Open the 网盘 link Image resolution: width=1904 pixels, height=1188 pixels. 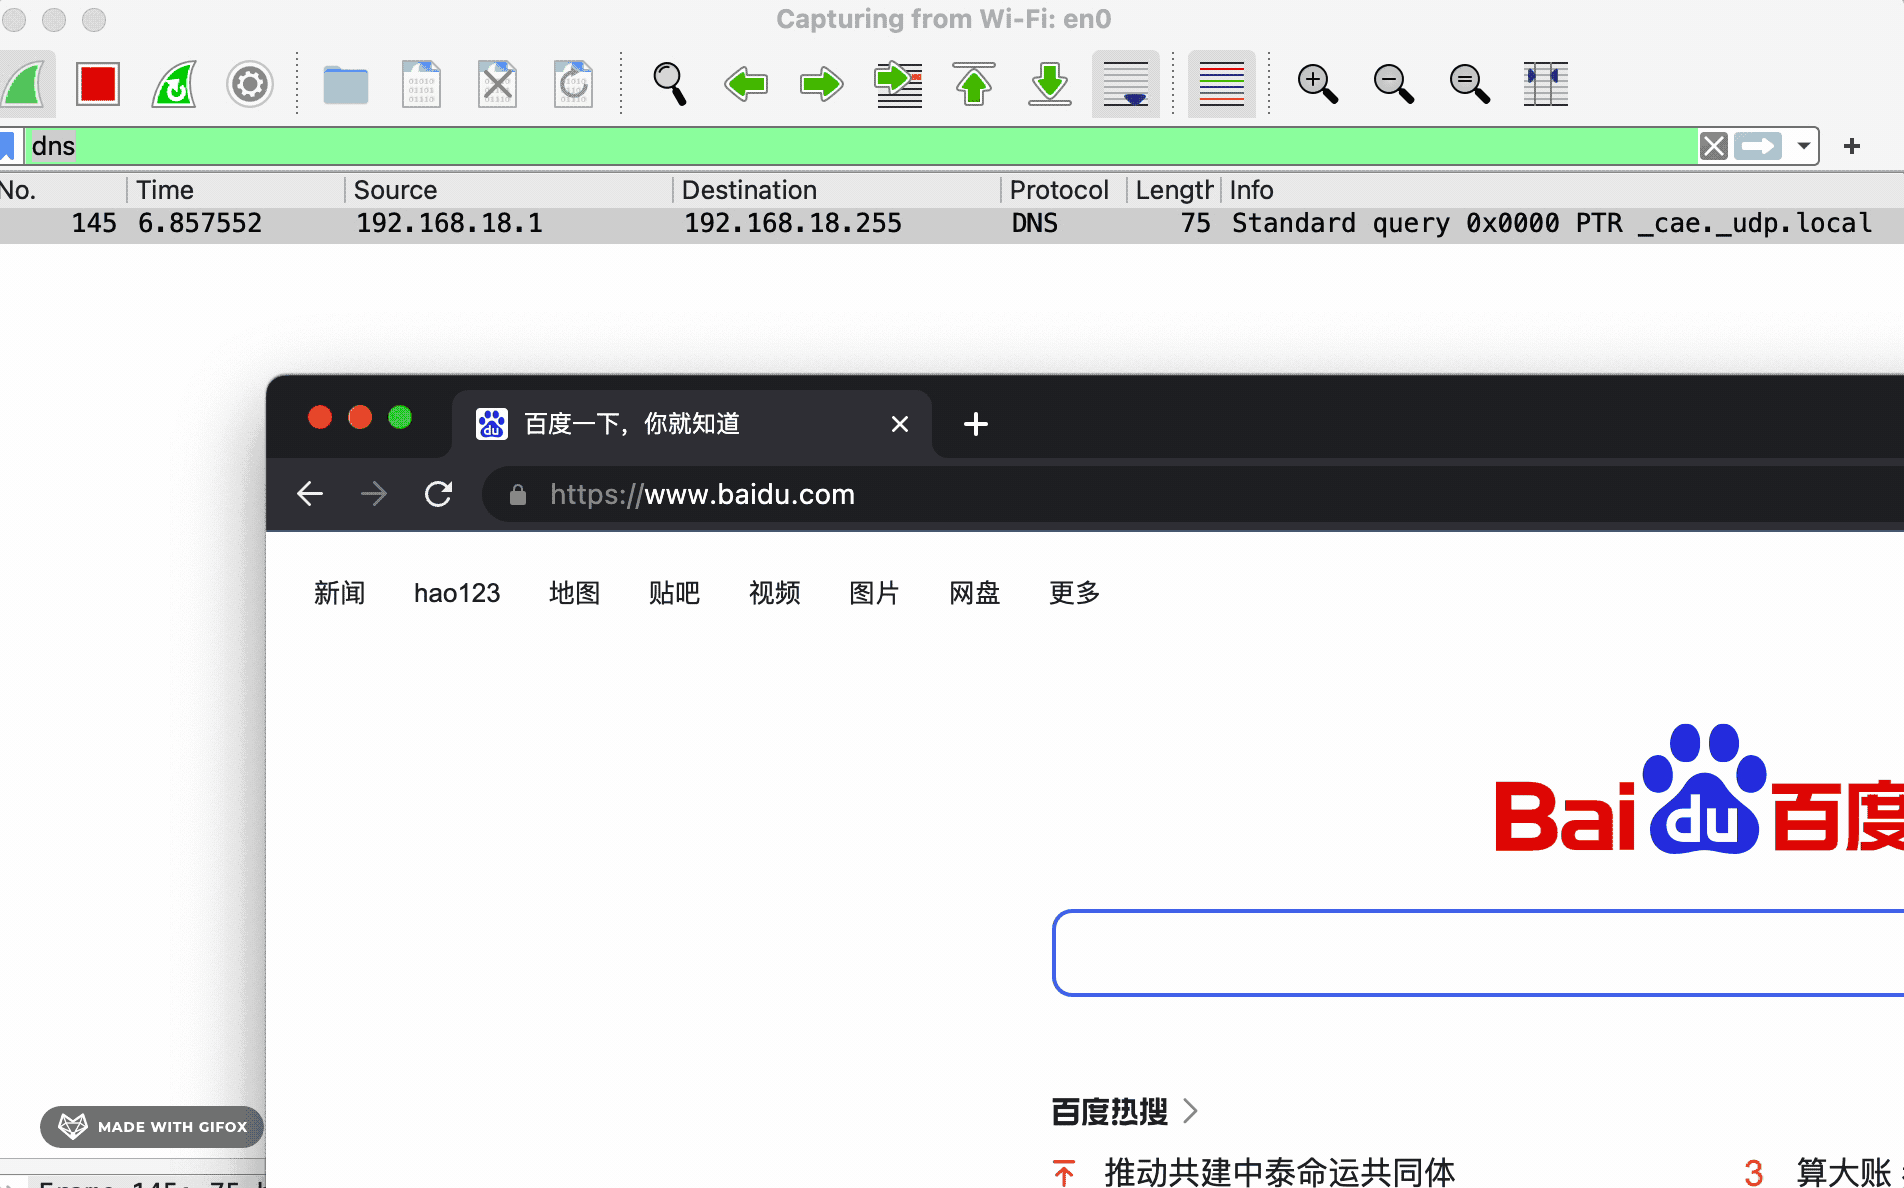click(x=975, y=593)
